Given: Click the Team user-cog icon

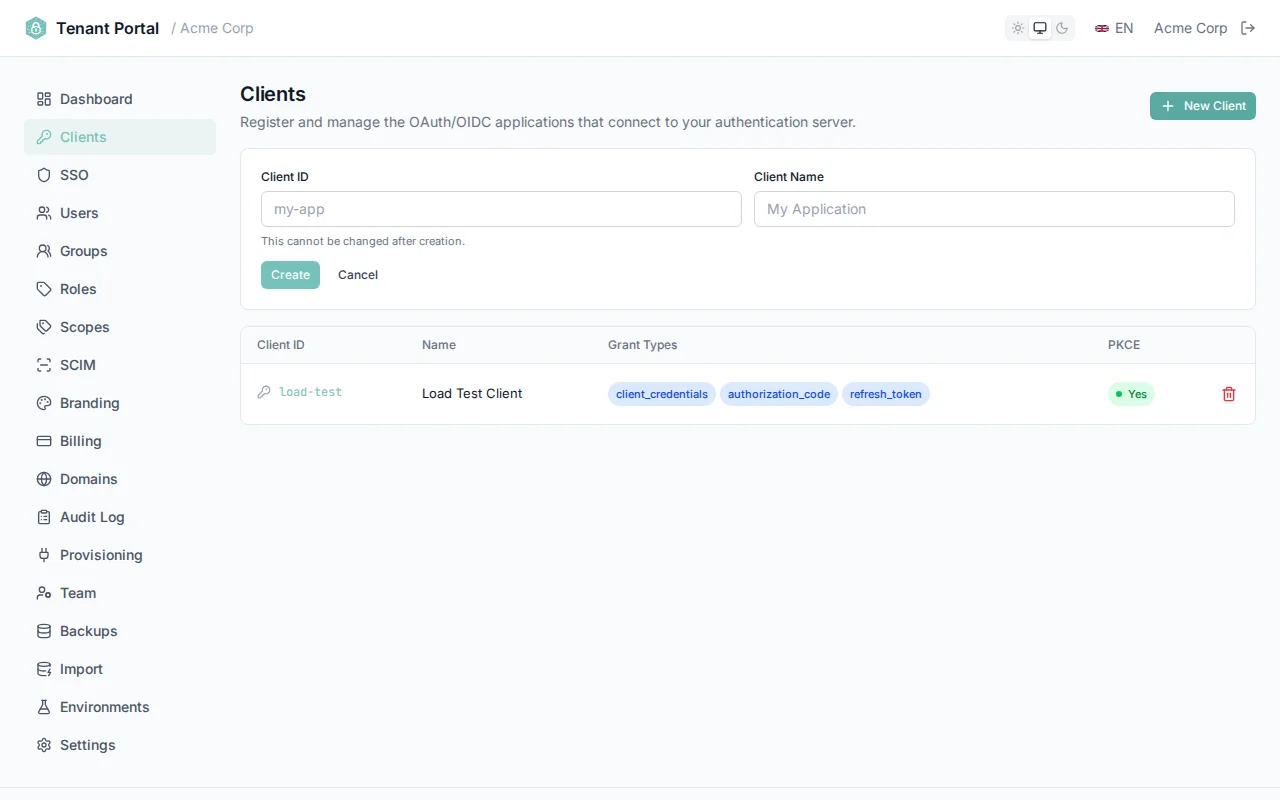Looking at the screenshot, I should tap(44, 593).
